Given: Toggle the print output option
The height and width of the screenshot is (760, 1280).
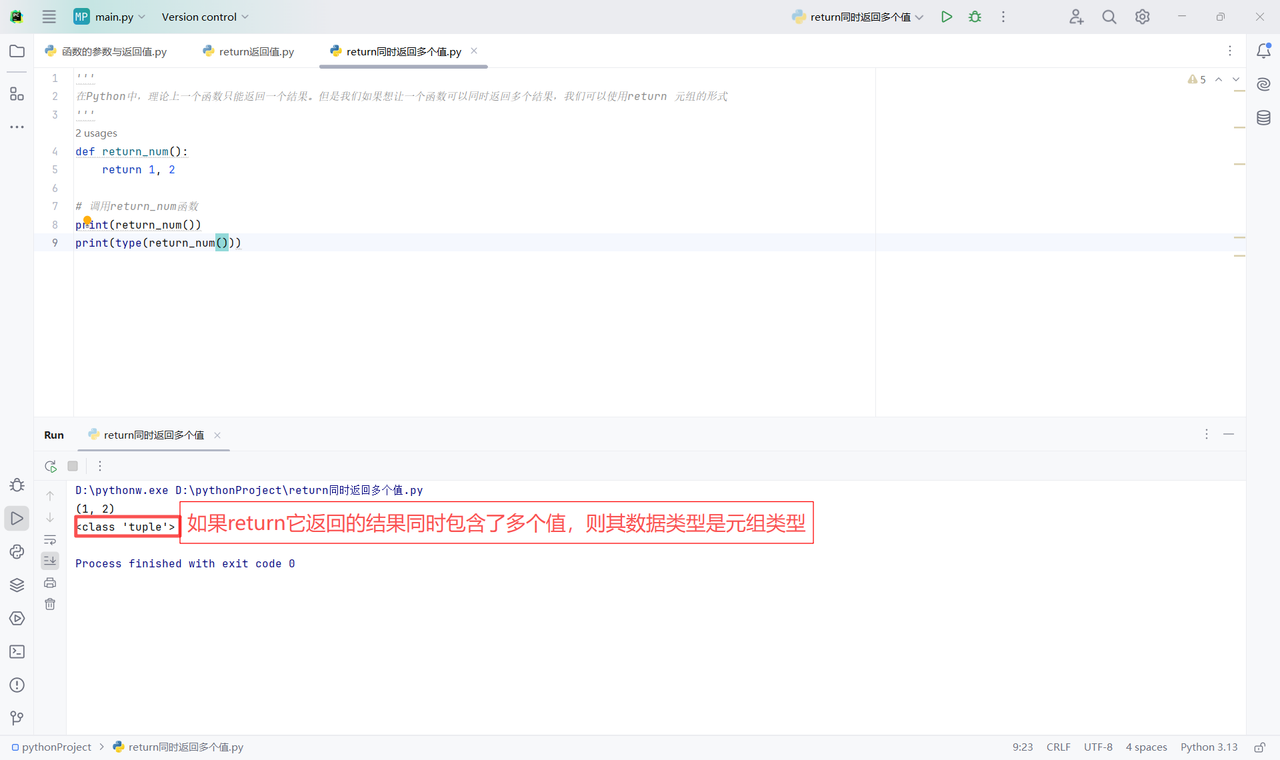Looking at the screenshot, I should [49, 582].
